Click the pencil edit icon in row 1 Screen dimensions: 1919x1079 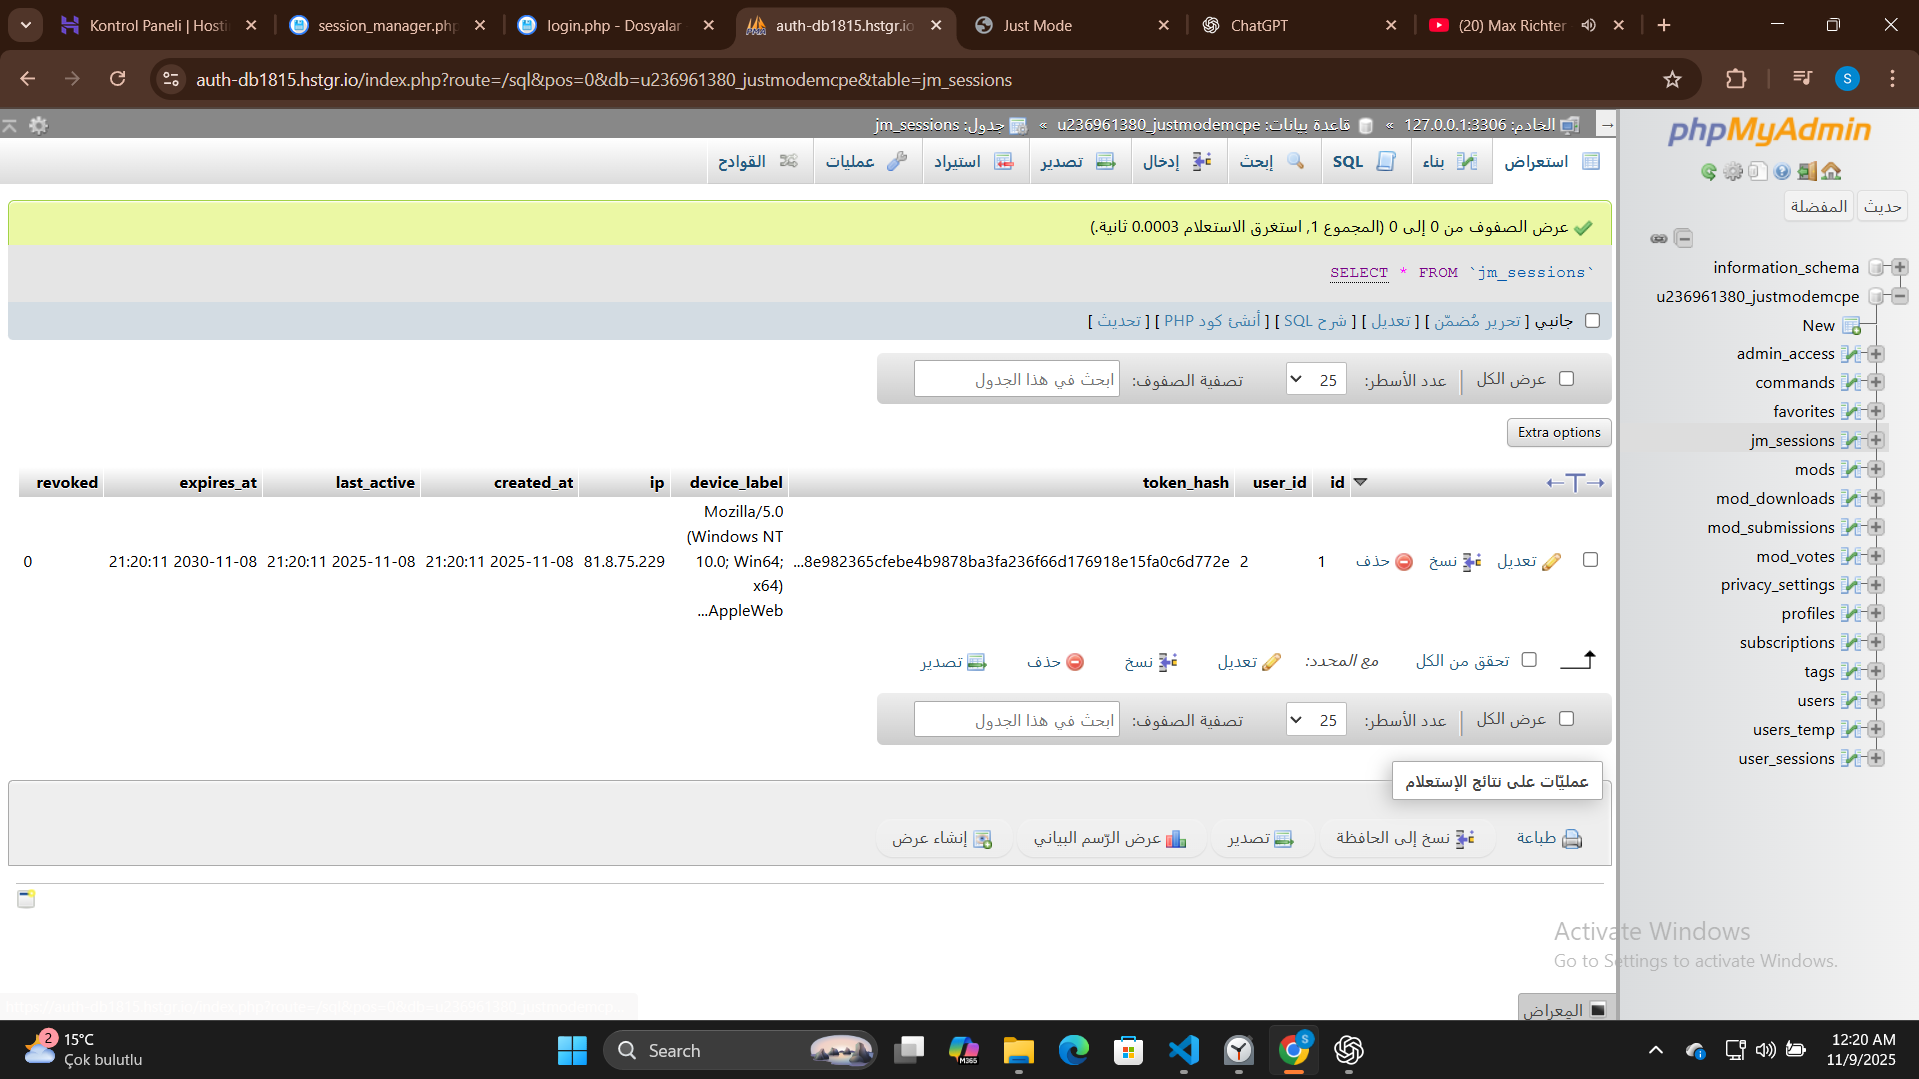(1551, 562)
